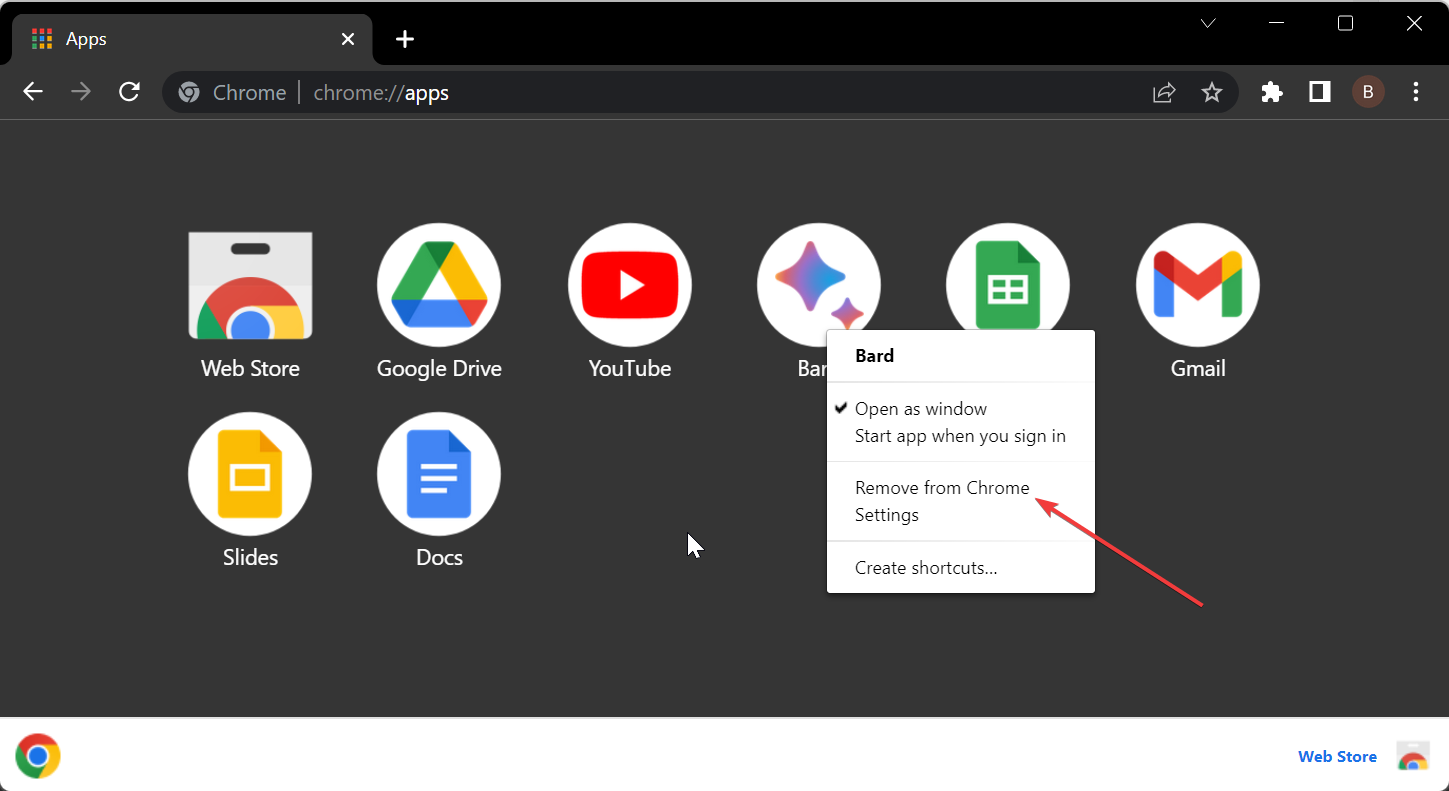This screenshot has height=791, width=1449.
Task: Open the profile avatar B
Action: click(x=1368, y=92)
